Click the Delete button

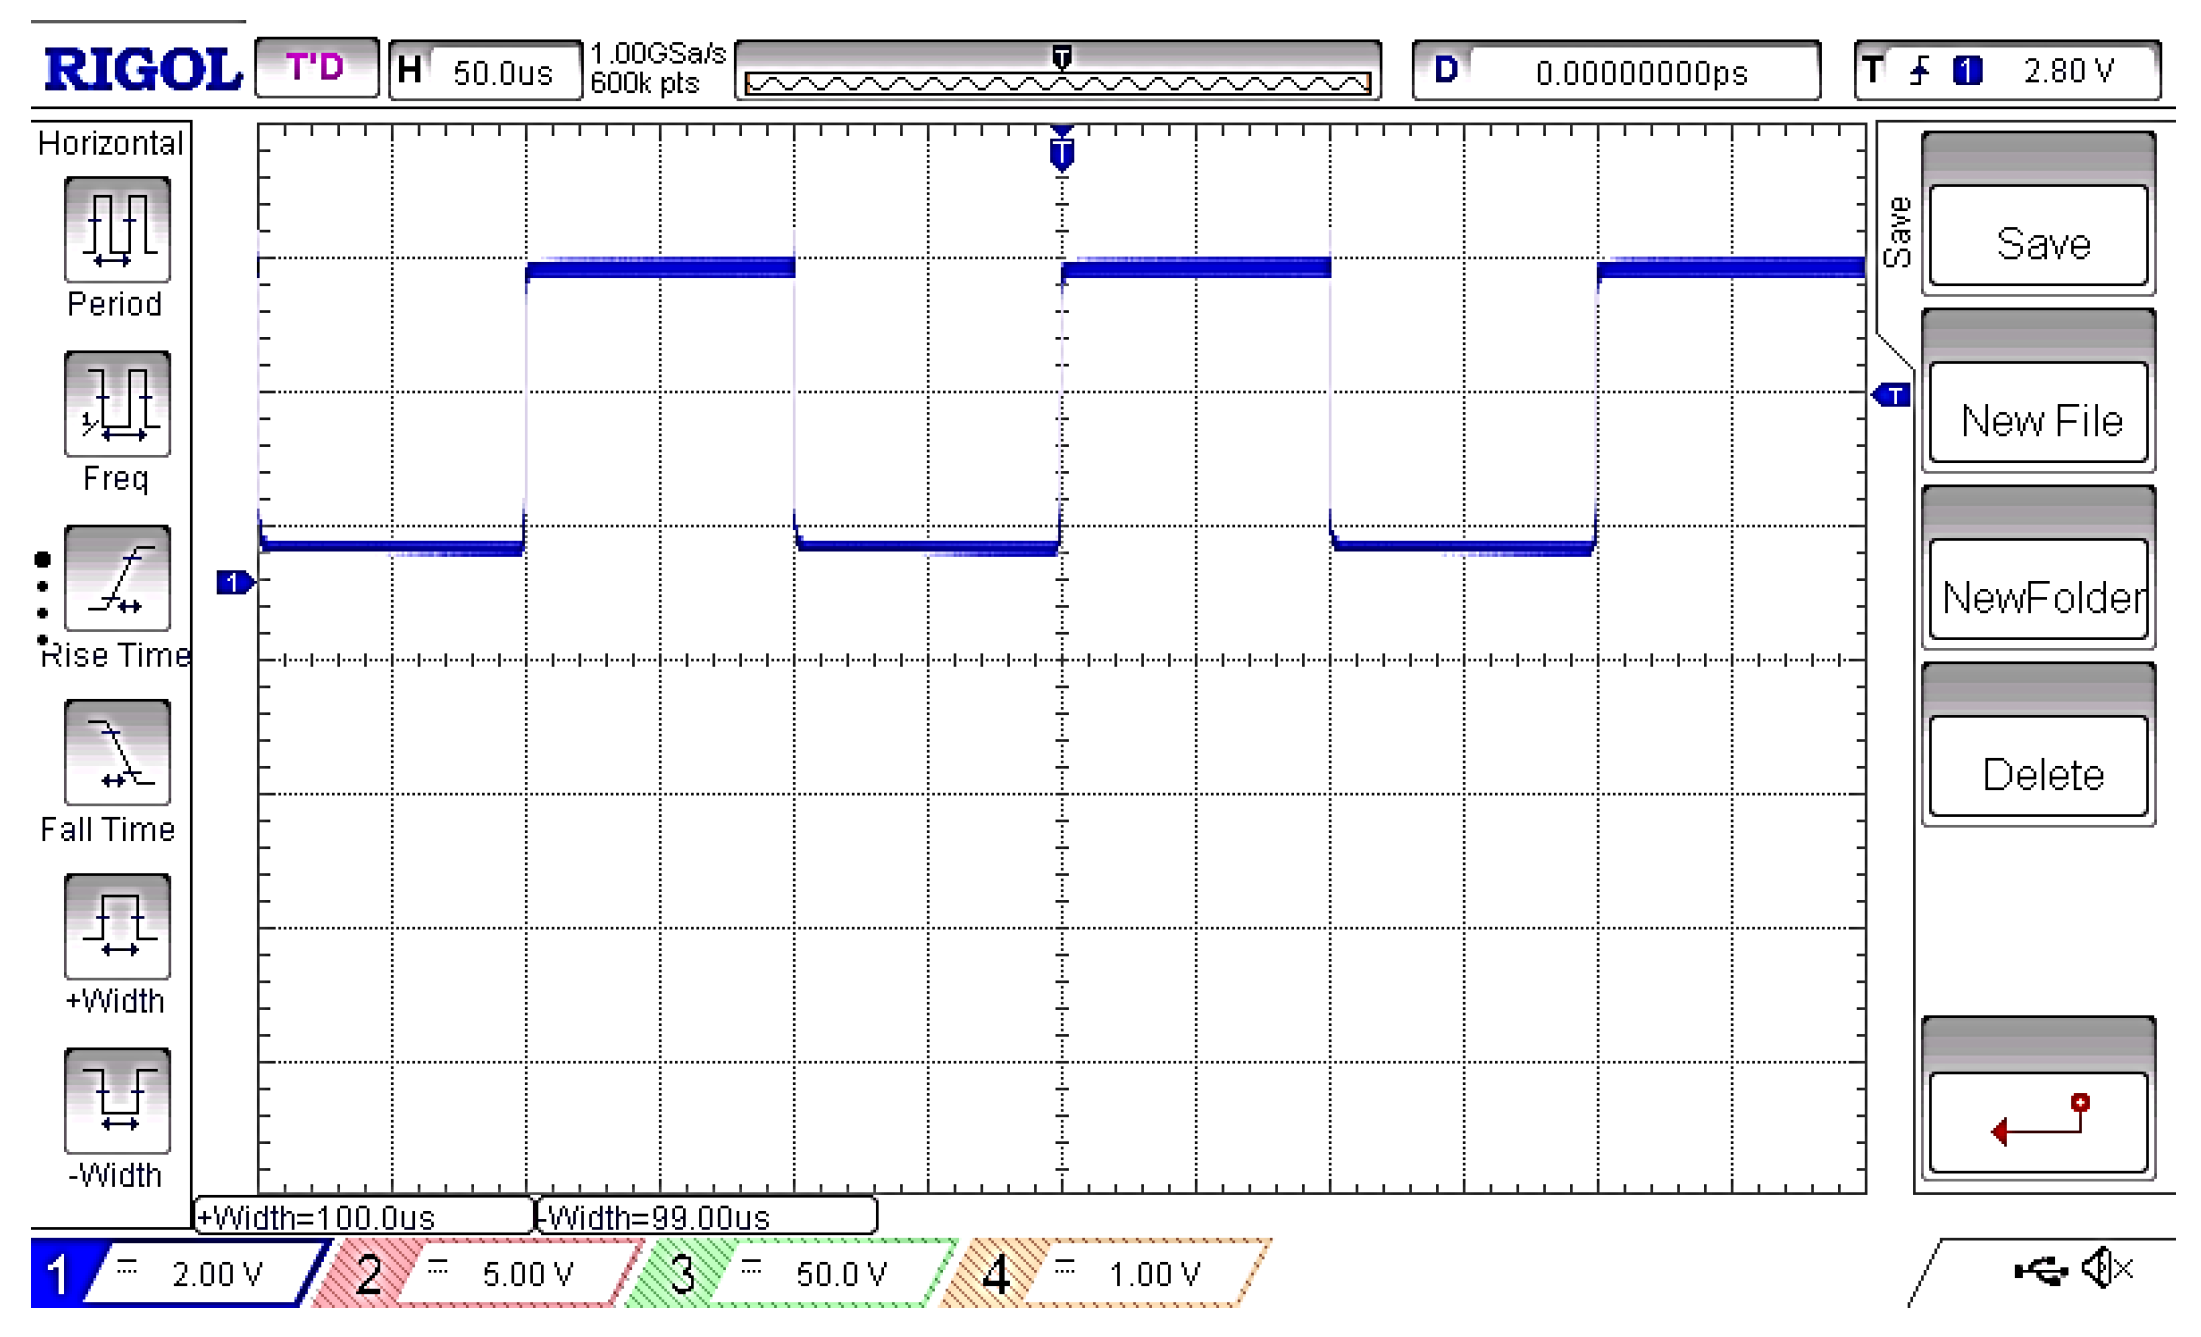pyautogui.click(x=2044, y=771)
